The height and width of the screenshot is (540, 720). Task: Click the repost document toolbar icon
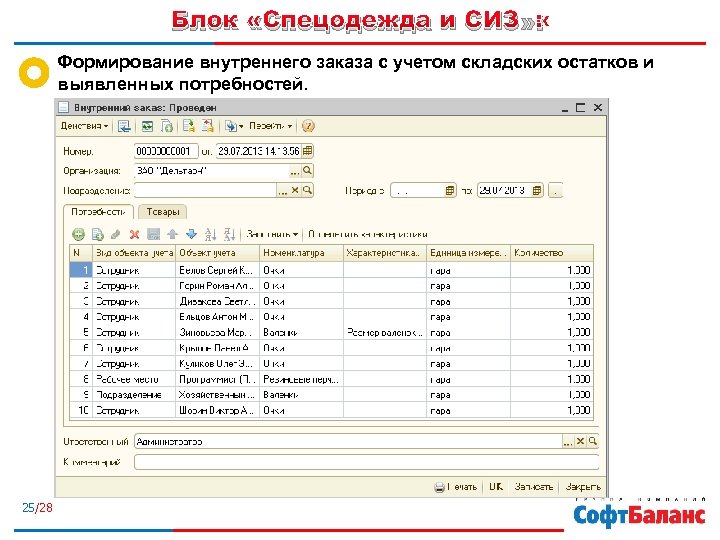(x=147, y=126)
